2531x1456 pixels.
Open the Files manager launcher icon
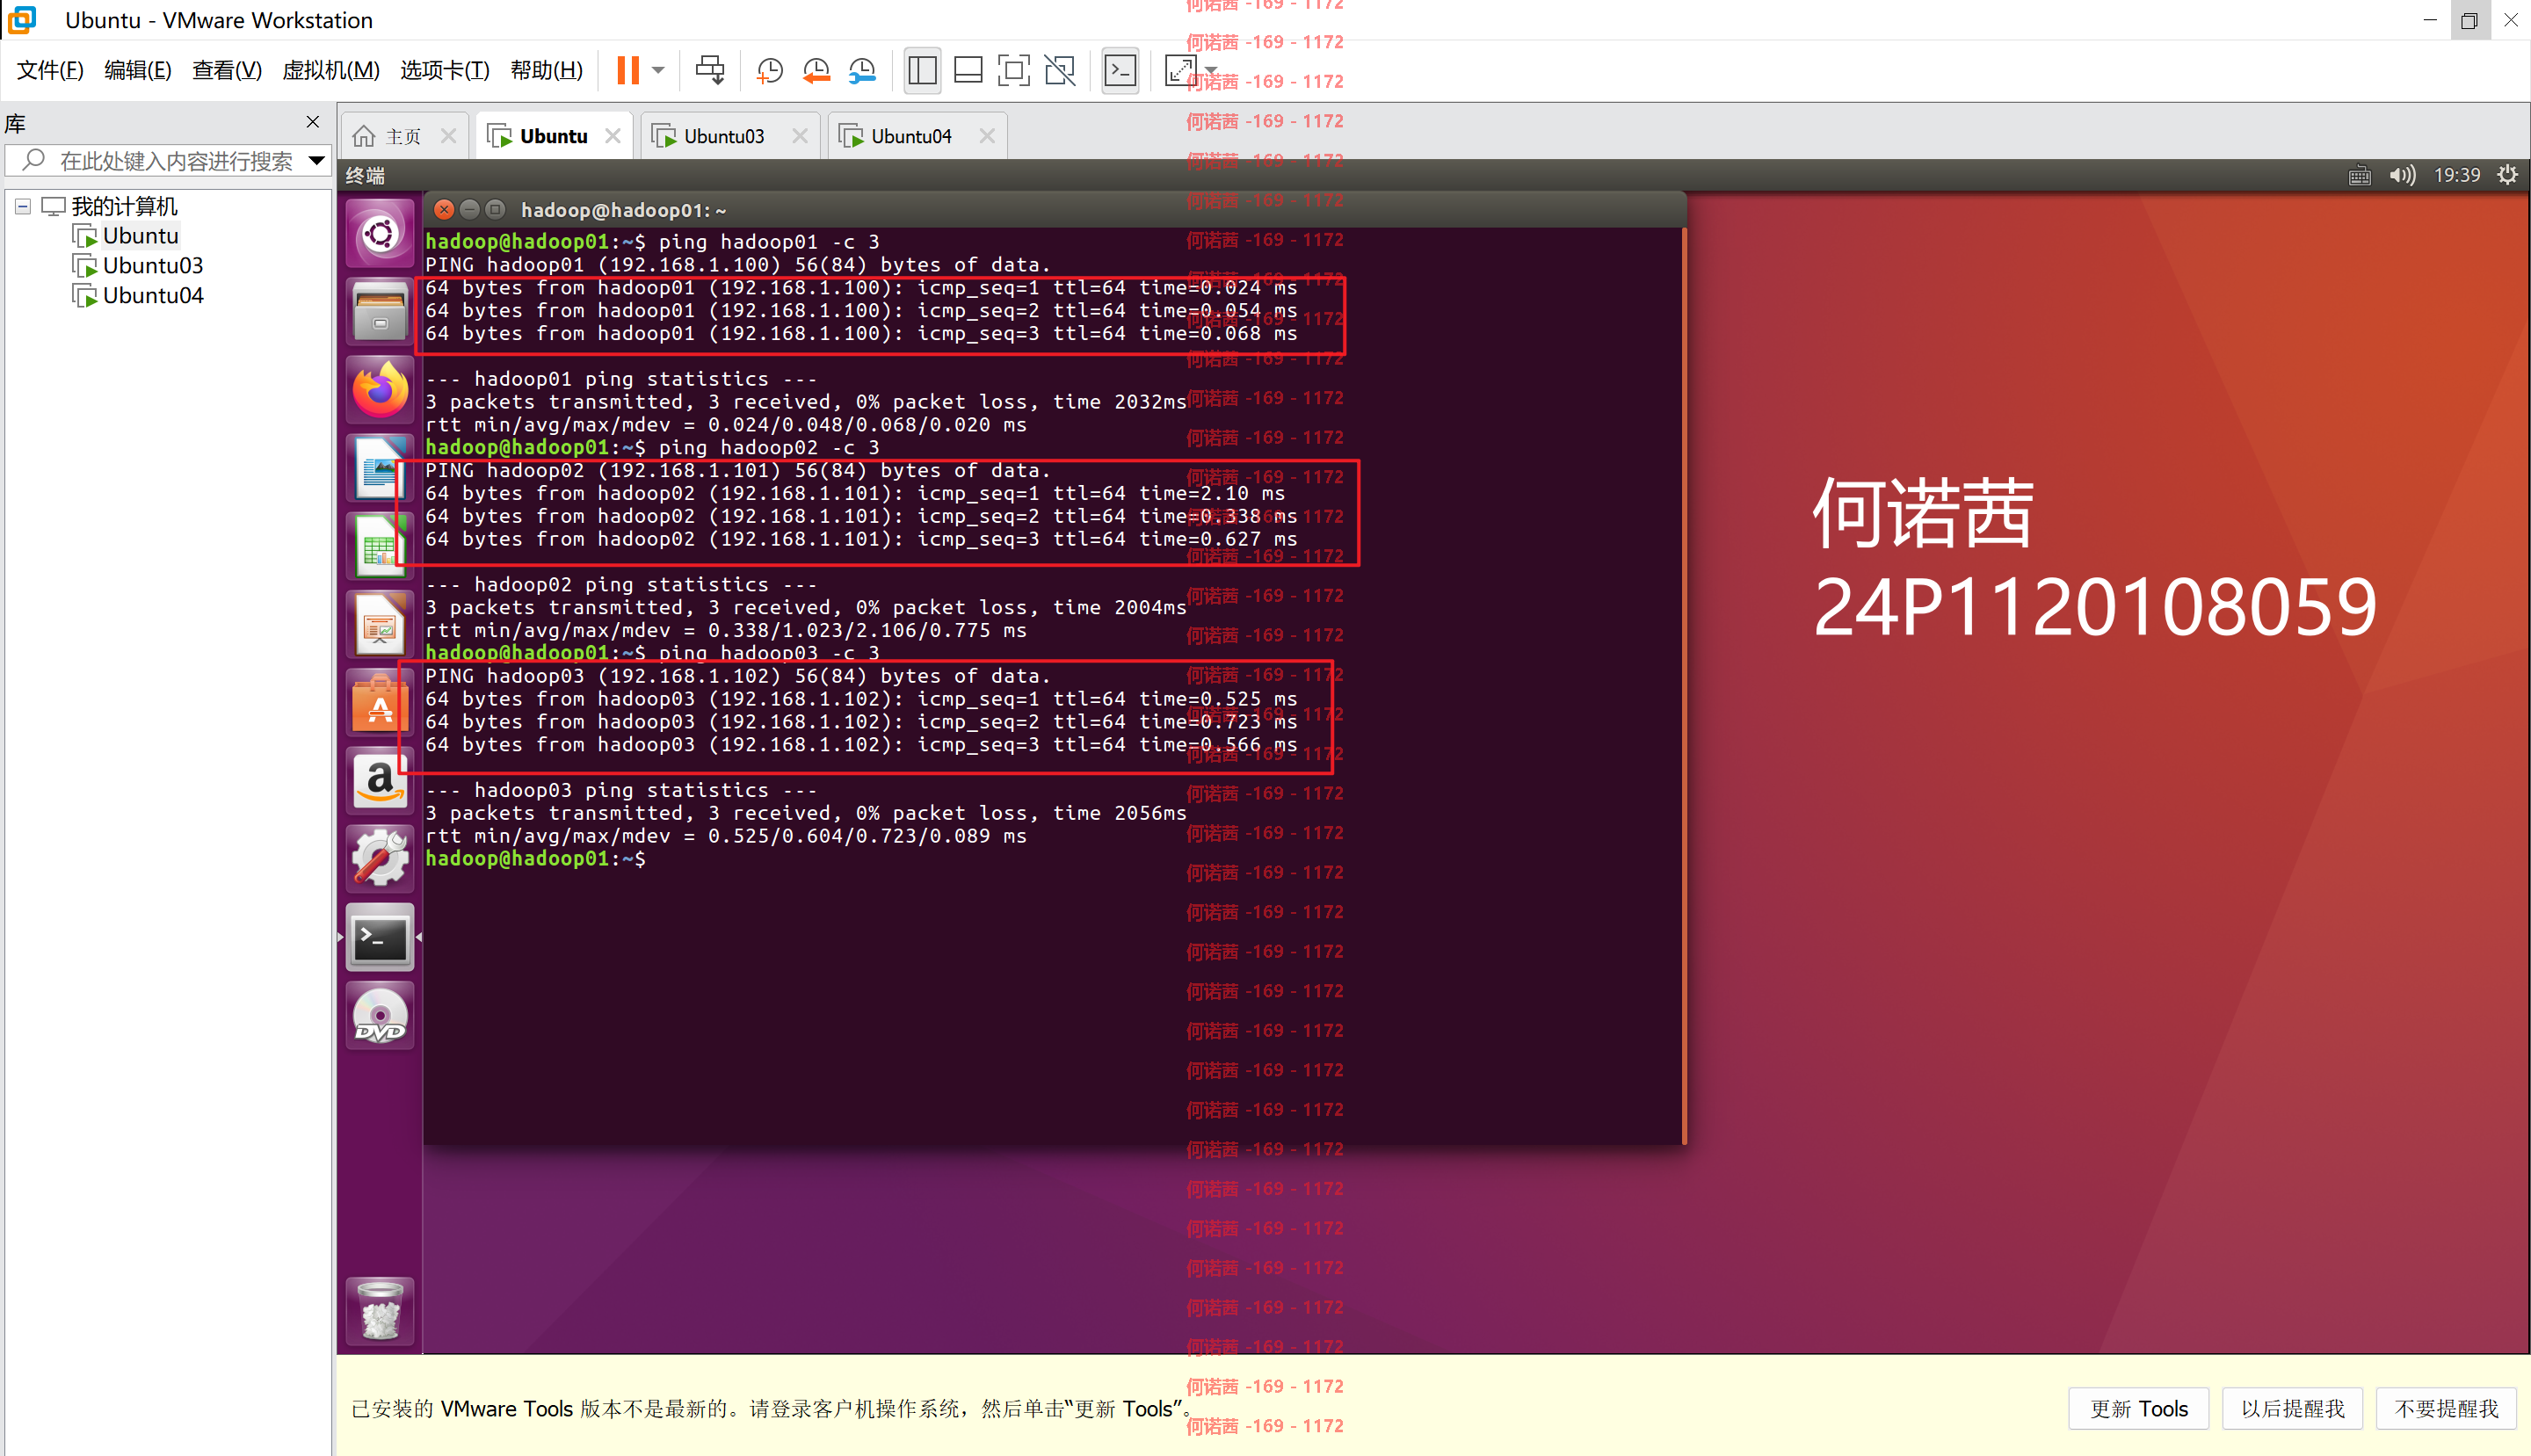coord(380,311)
